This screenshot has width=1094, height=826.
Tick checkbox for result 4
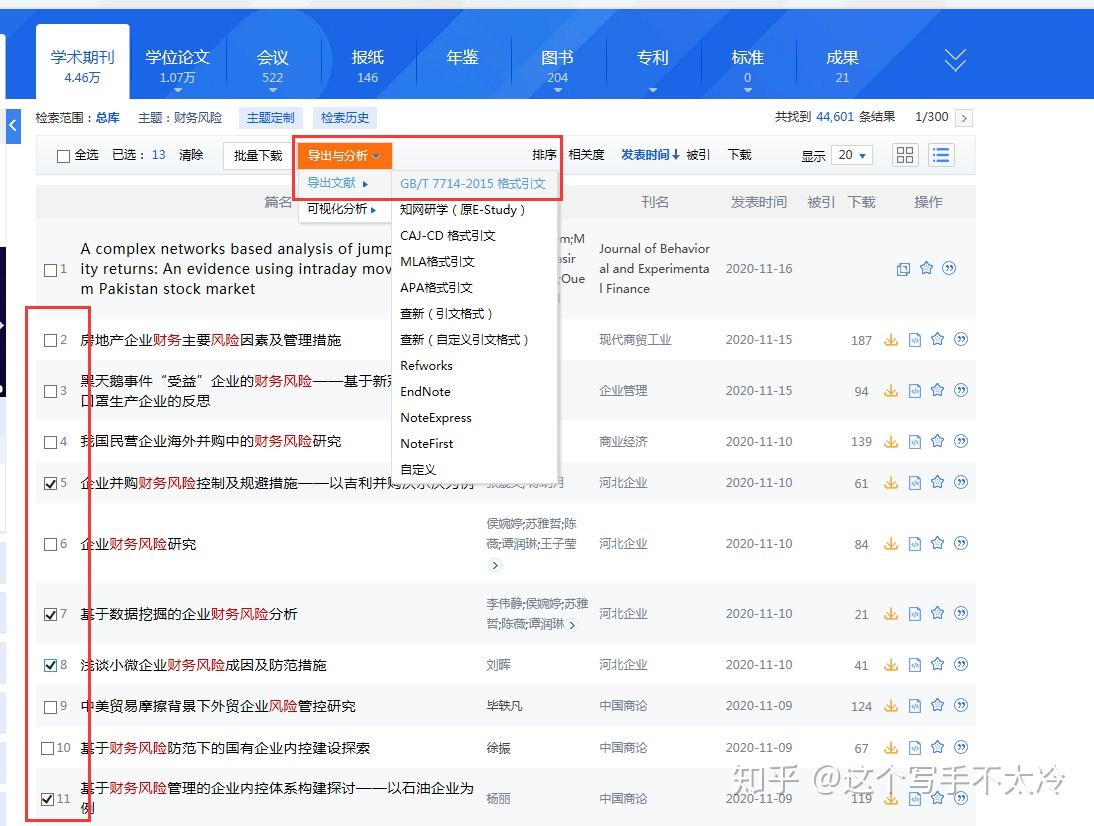tap(50, 442)
